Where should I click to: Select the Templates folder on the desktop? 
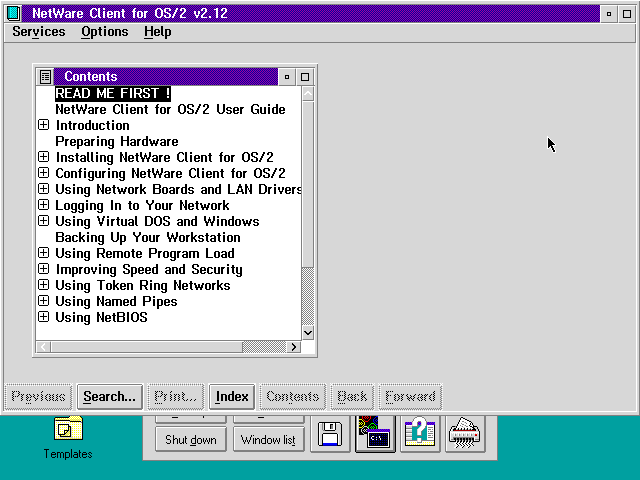pyautogui.click(x=68, y=438)
